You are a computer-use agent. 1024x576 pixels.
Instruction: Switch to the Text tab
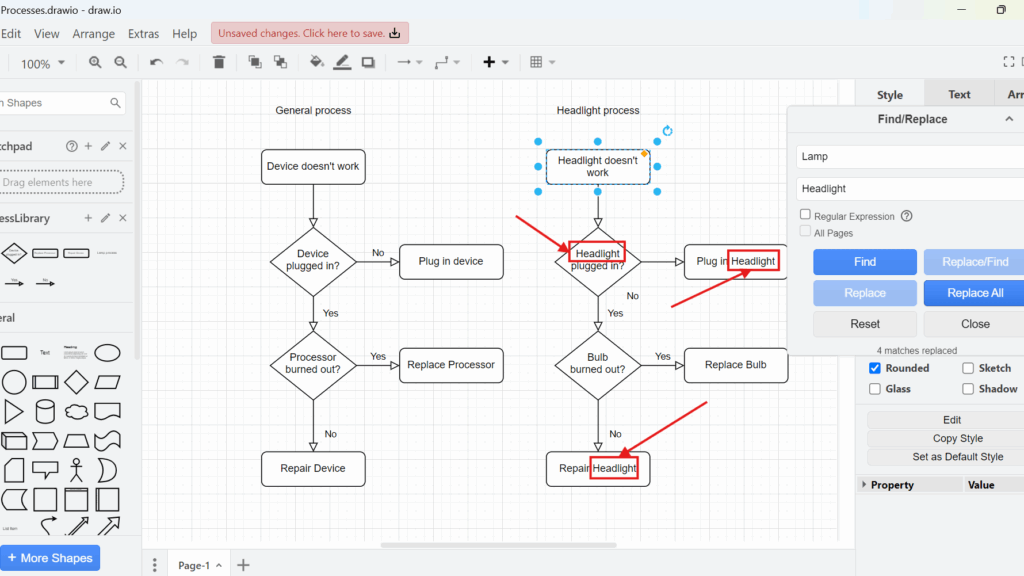click(959, 93)
